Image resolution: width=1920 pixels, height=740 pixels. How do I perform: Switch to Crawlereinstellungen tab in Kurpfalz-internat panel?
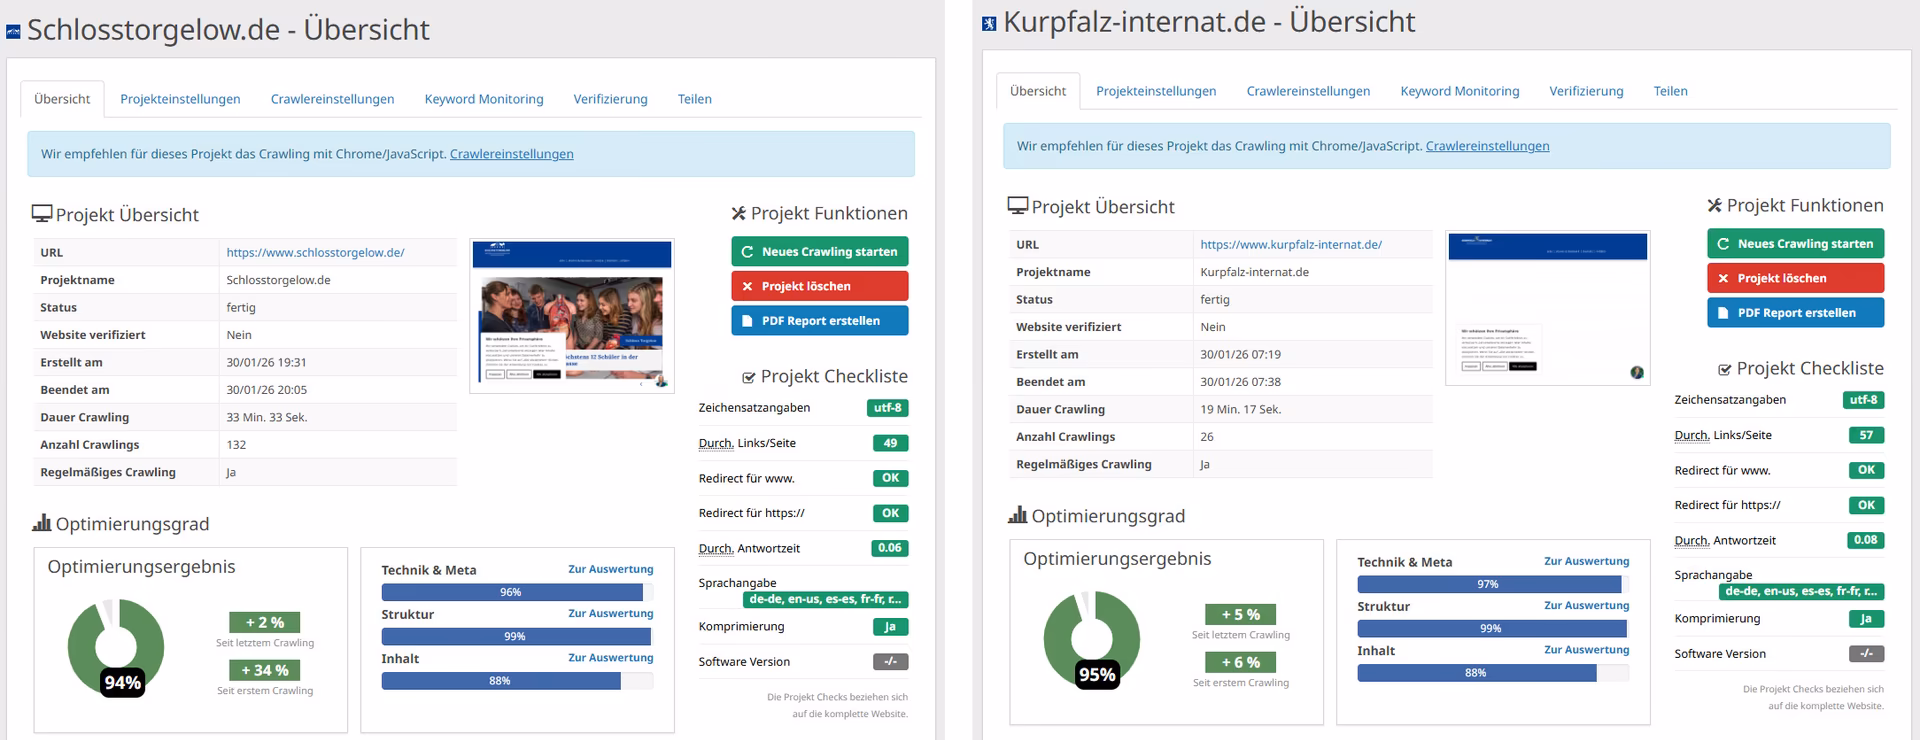click(x=1308, y=91)
